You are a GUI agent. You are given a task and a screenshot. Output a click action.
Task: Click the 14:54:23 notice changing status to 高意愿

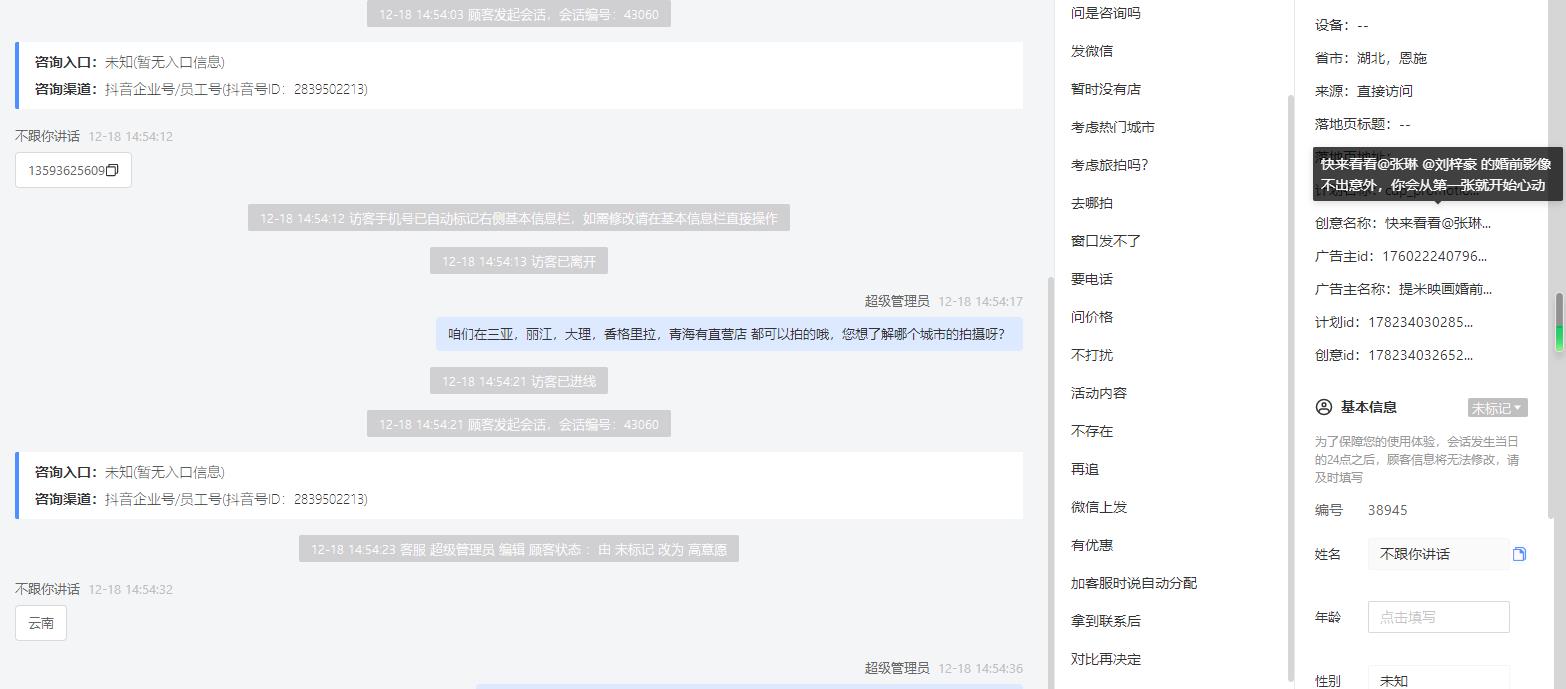click(519, 549)
